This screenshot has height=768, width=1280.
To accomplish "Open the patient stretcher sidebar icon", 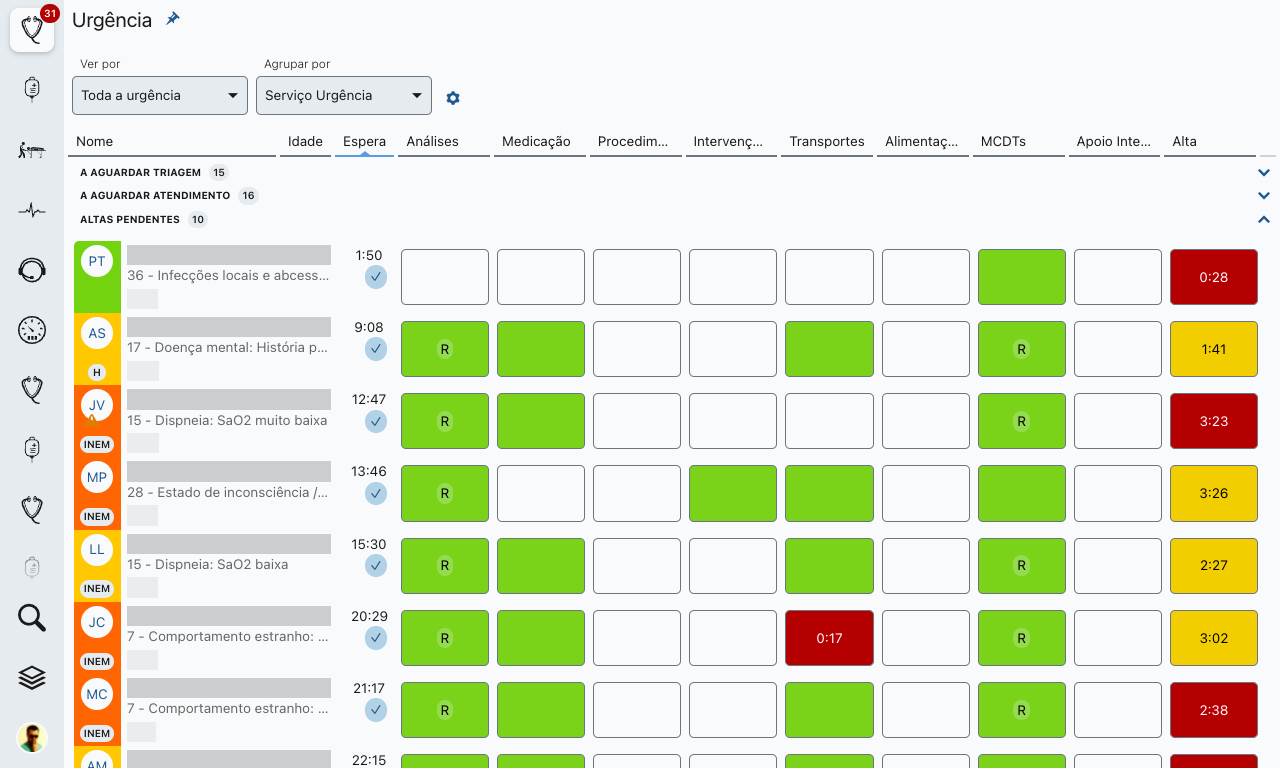I will tap(32, 150).
